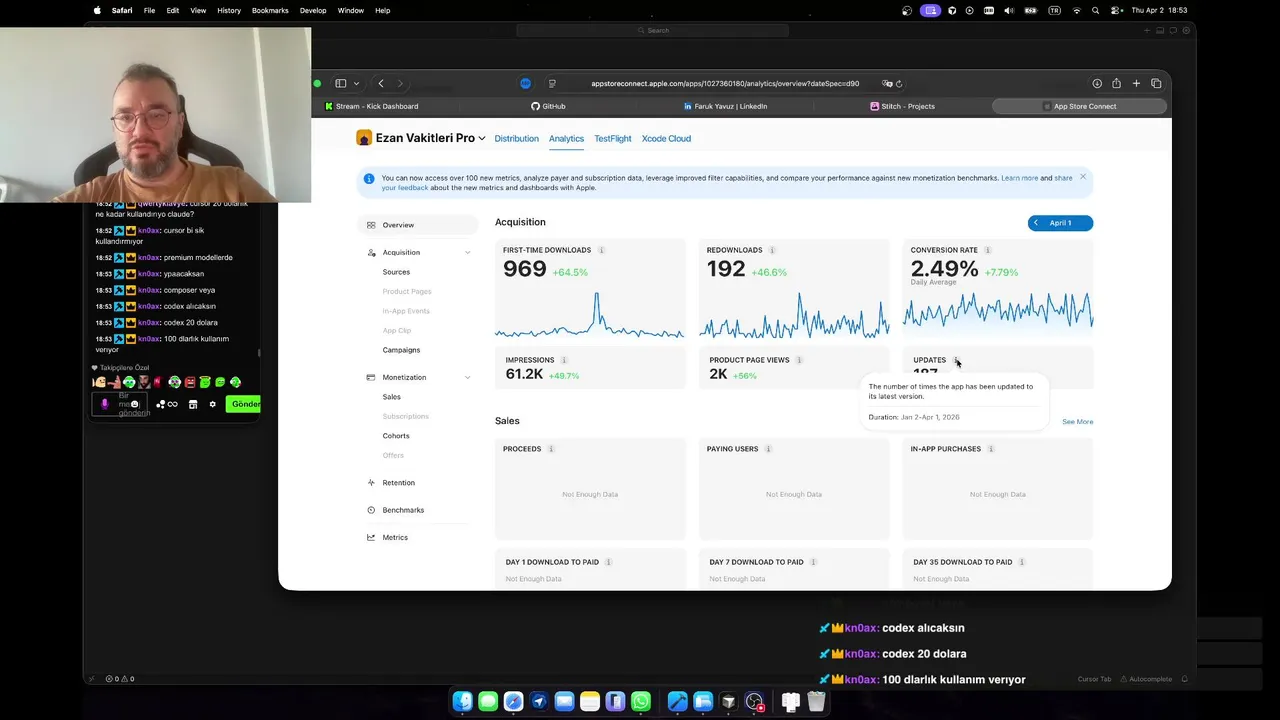Collapse the Monetization sidebar section
The image size is (1280, 720).
tap(467, 378)
